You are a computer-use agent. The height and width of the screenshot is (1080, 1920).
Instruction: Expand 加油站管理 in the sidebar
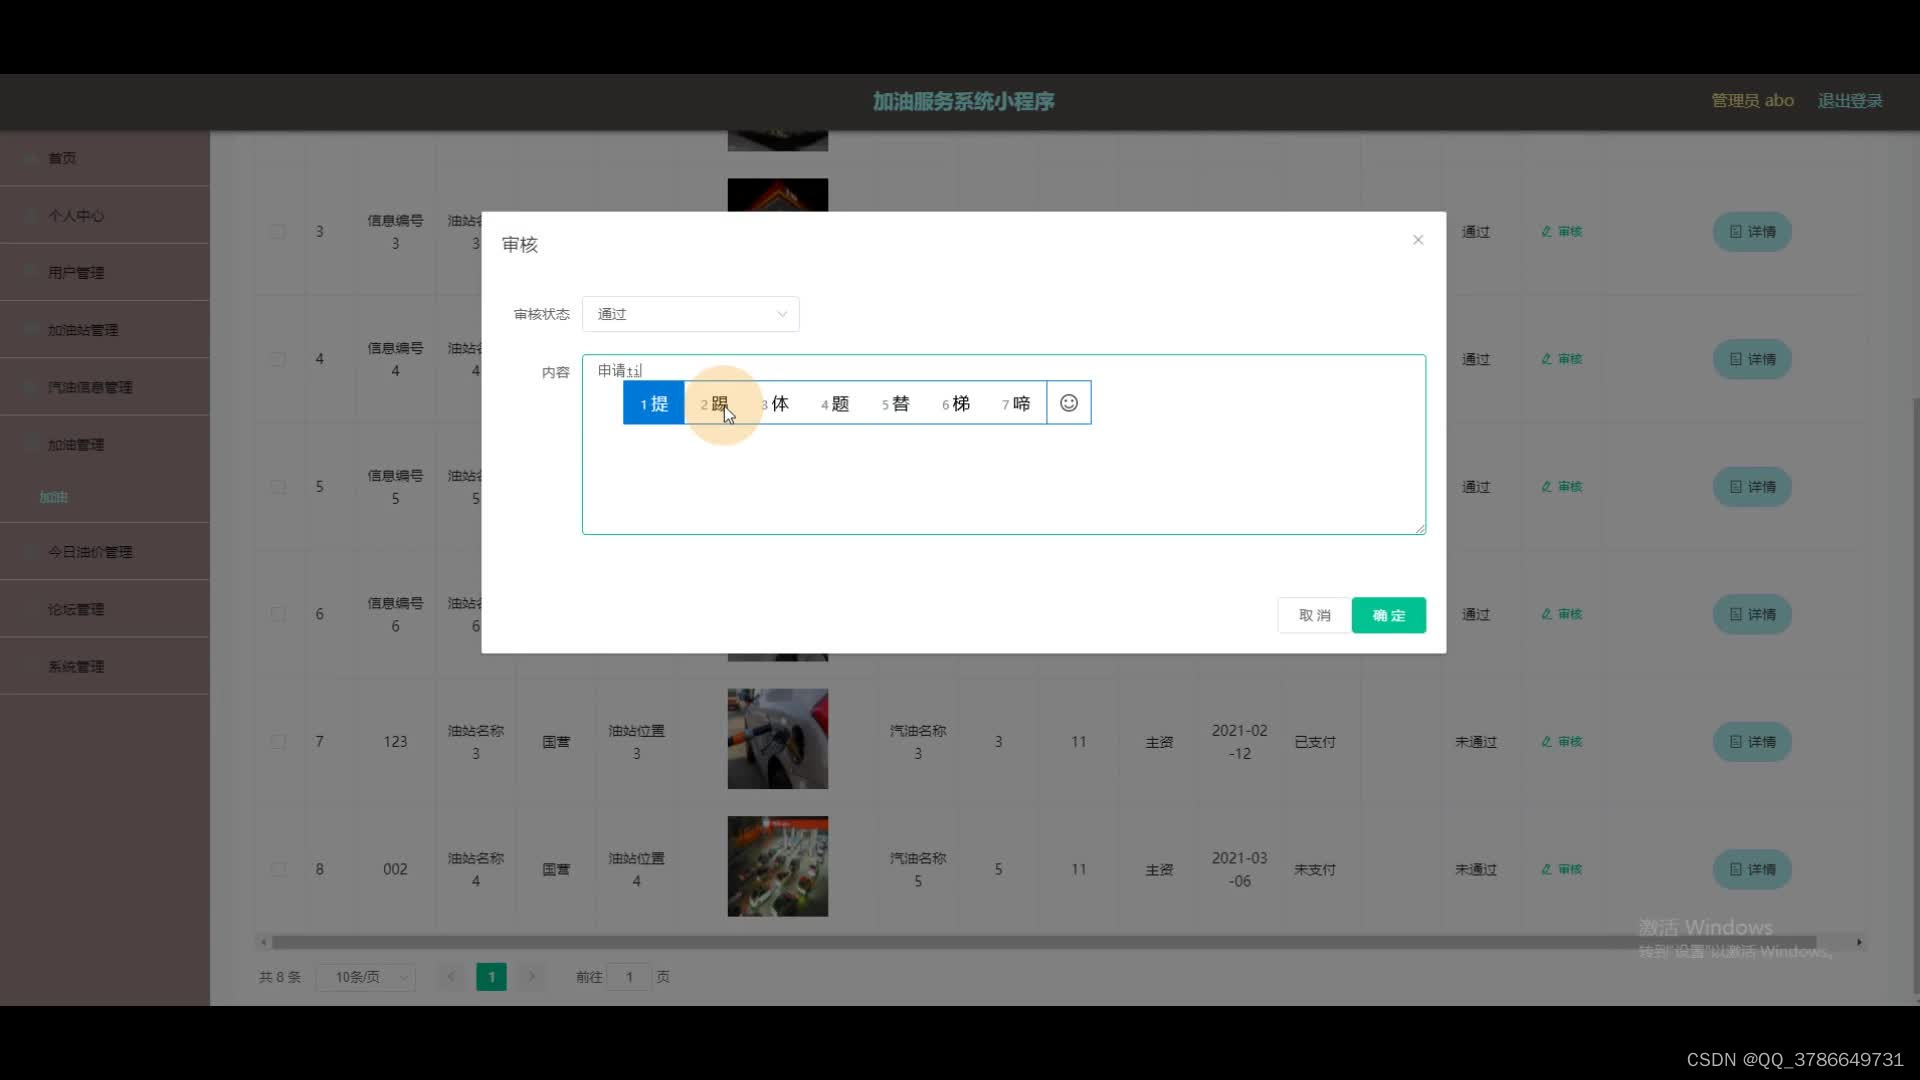pyautogui.click(x=105, y=330)
